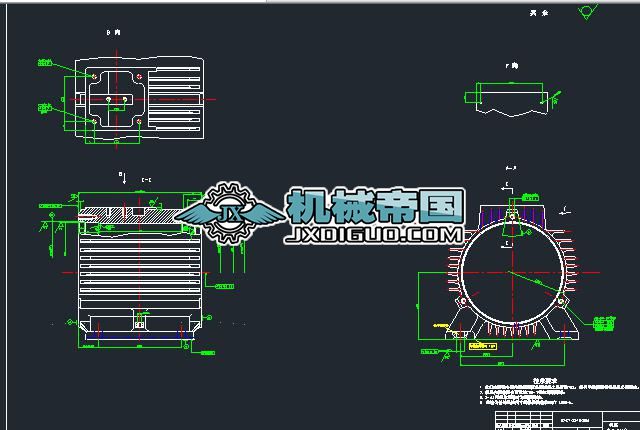Select the B view arrow above the section view

[x=123, y=177]
